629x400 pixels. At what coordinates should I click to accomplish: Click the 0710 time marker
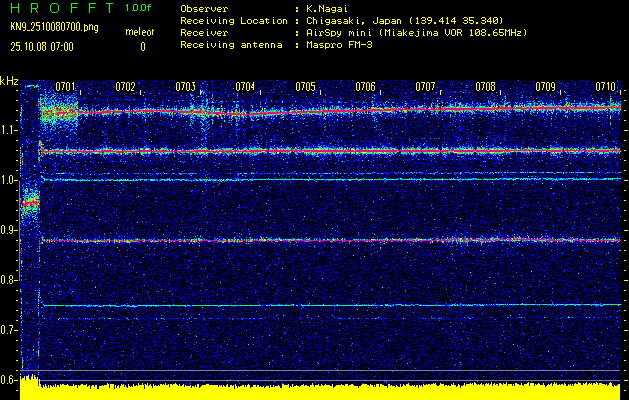606,87
